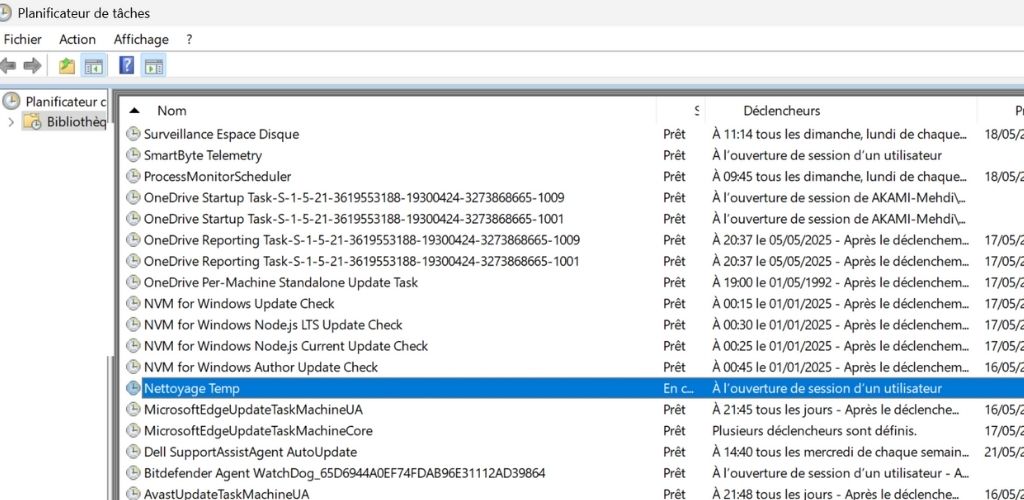Viewport: 1024px width, 500px height.
Task: Toggle the Action pane toolbar button
Action: coord(153,66)
